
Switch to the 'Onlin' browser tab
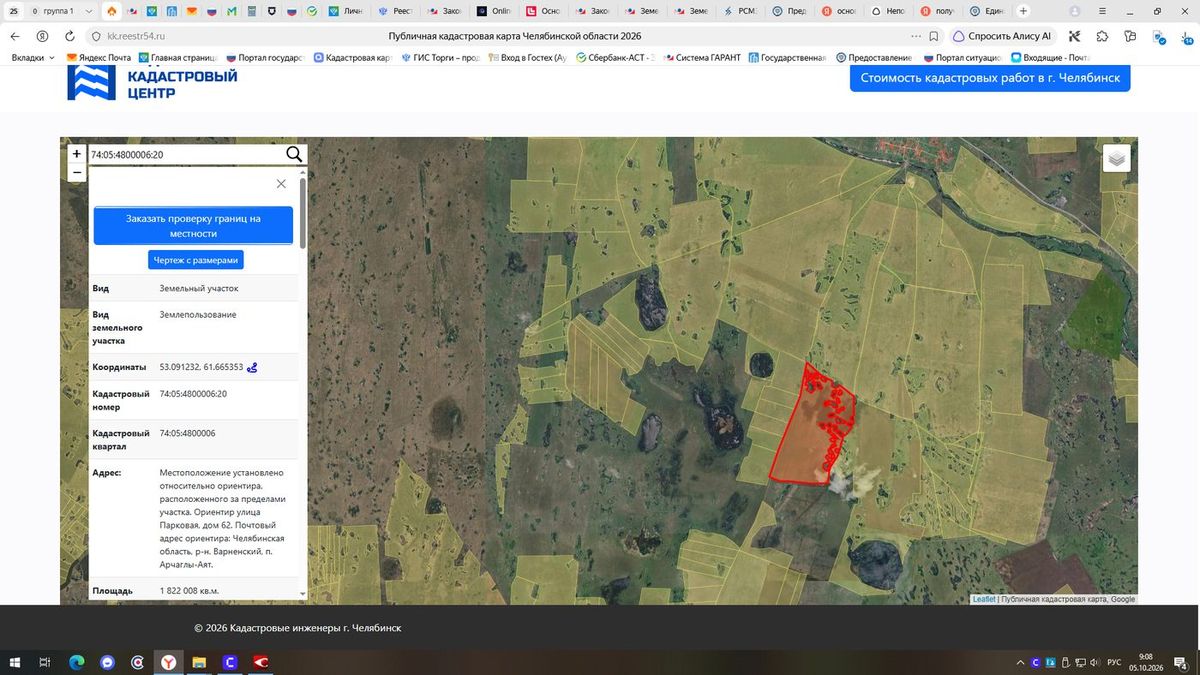tap(494, 11)
